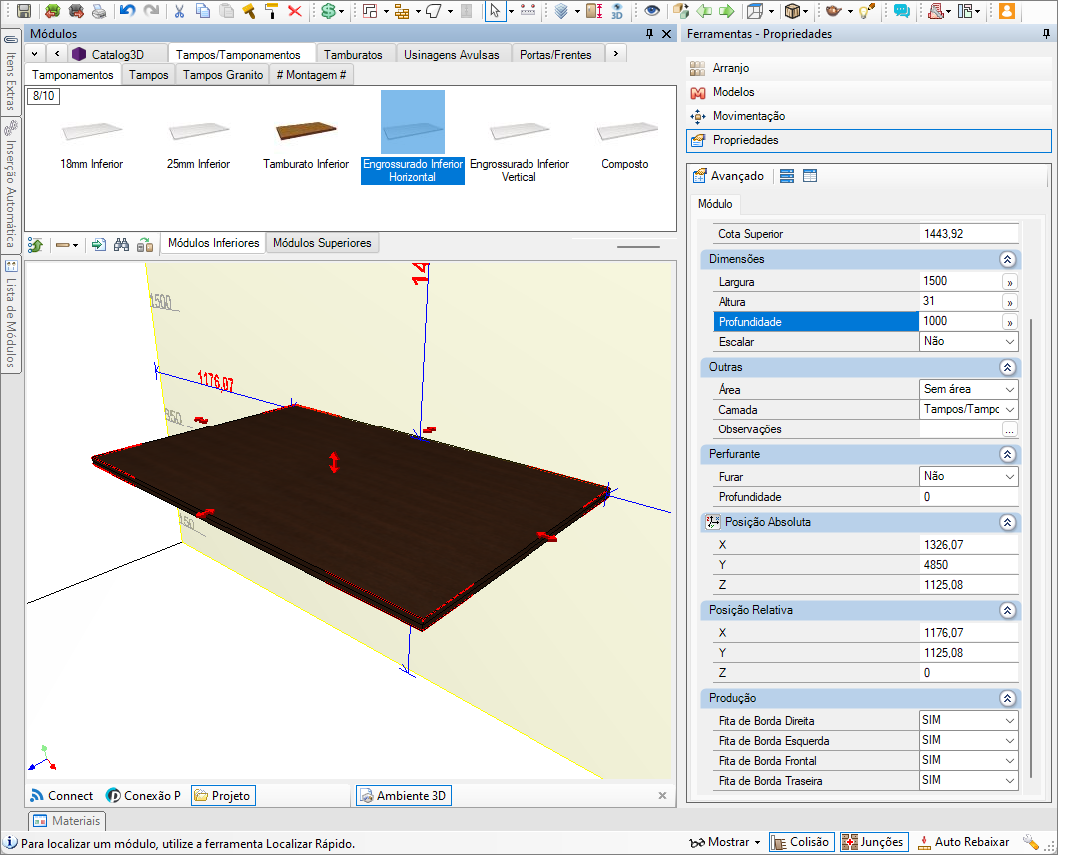Click the Altura value field

point(959,301)
